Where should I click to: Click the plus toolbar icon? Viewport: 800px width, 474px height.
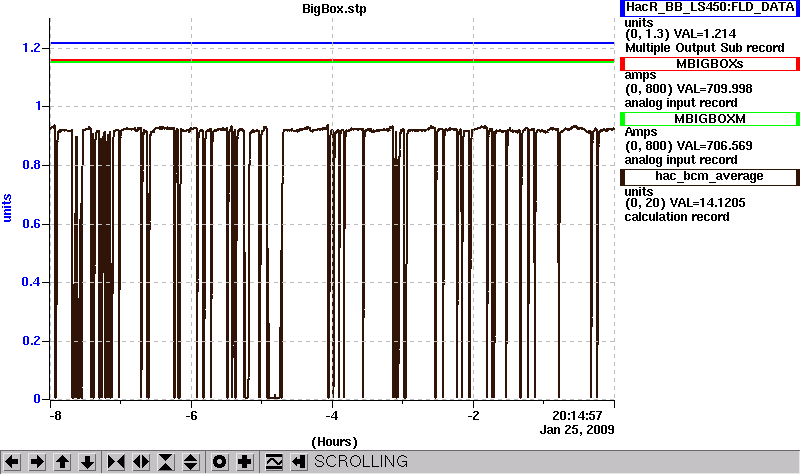coord(244,462)
